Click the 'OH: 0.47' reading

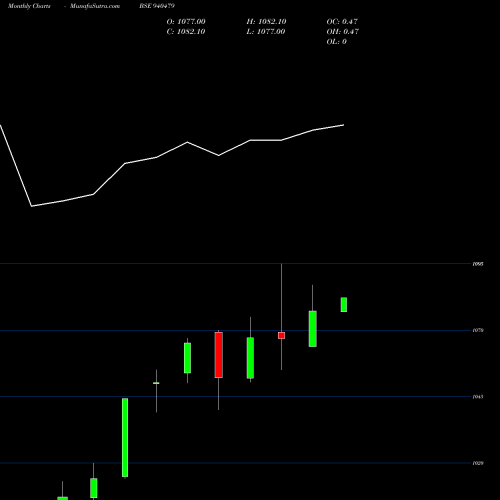[343, 32]
